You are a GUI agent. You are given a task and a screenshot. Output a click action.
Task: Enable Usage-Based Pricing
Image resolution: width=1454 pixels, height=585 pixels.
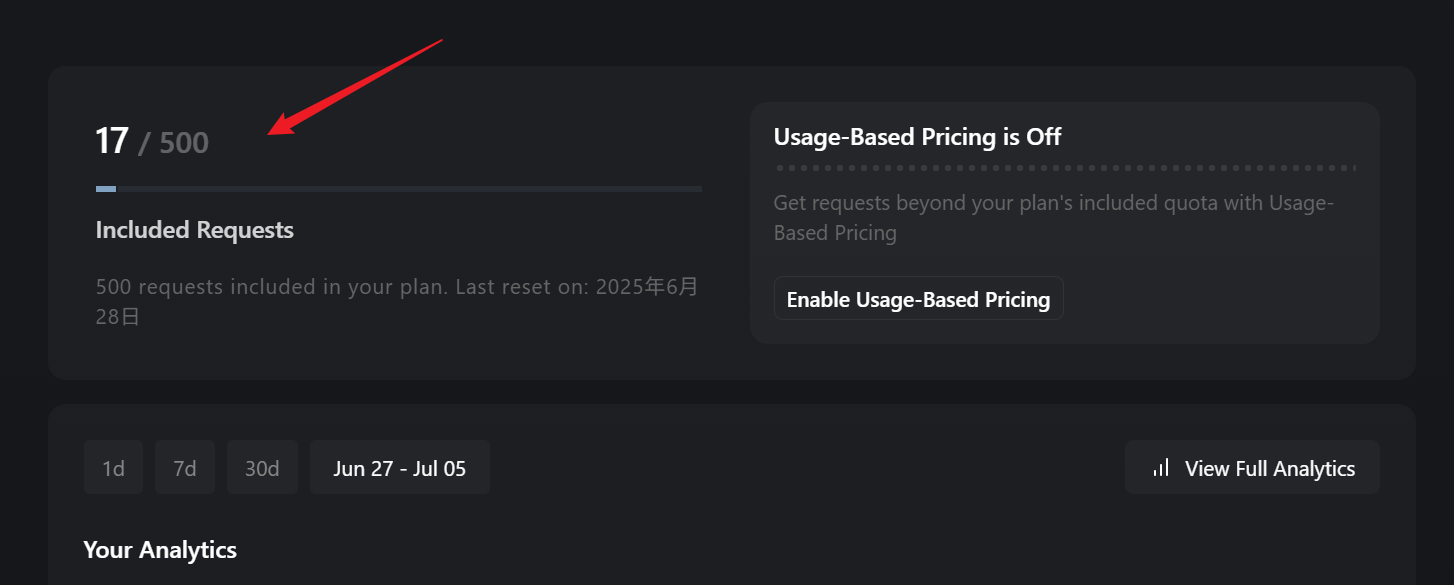pyautogui.click(x=918, y=299)
